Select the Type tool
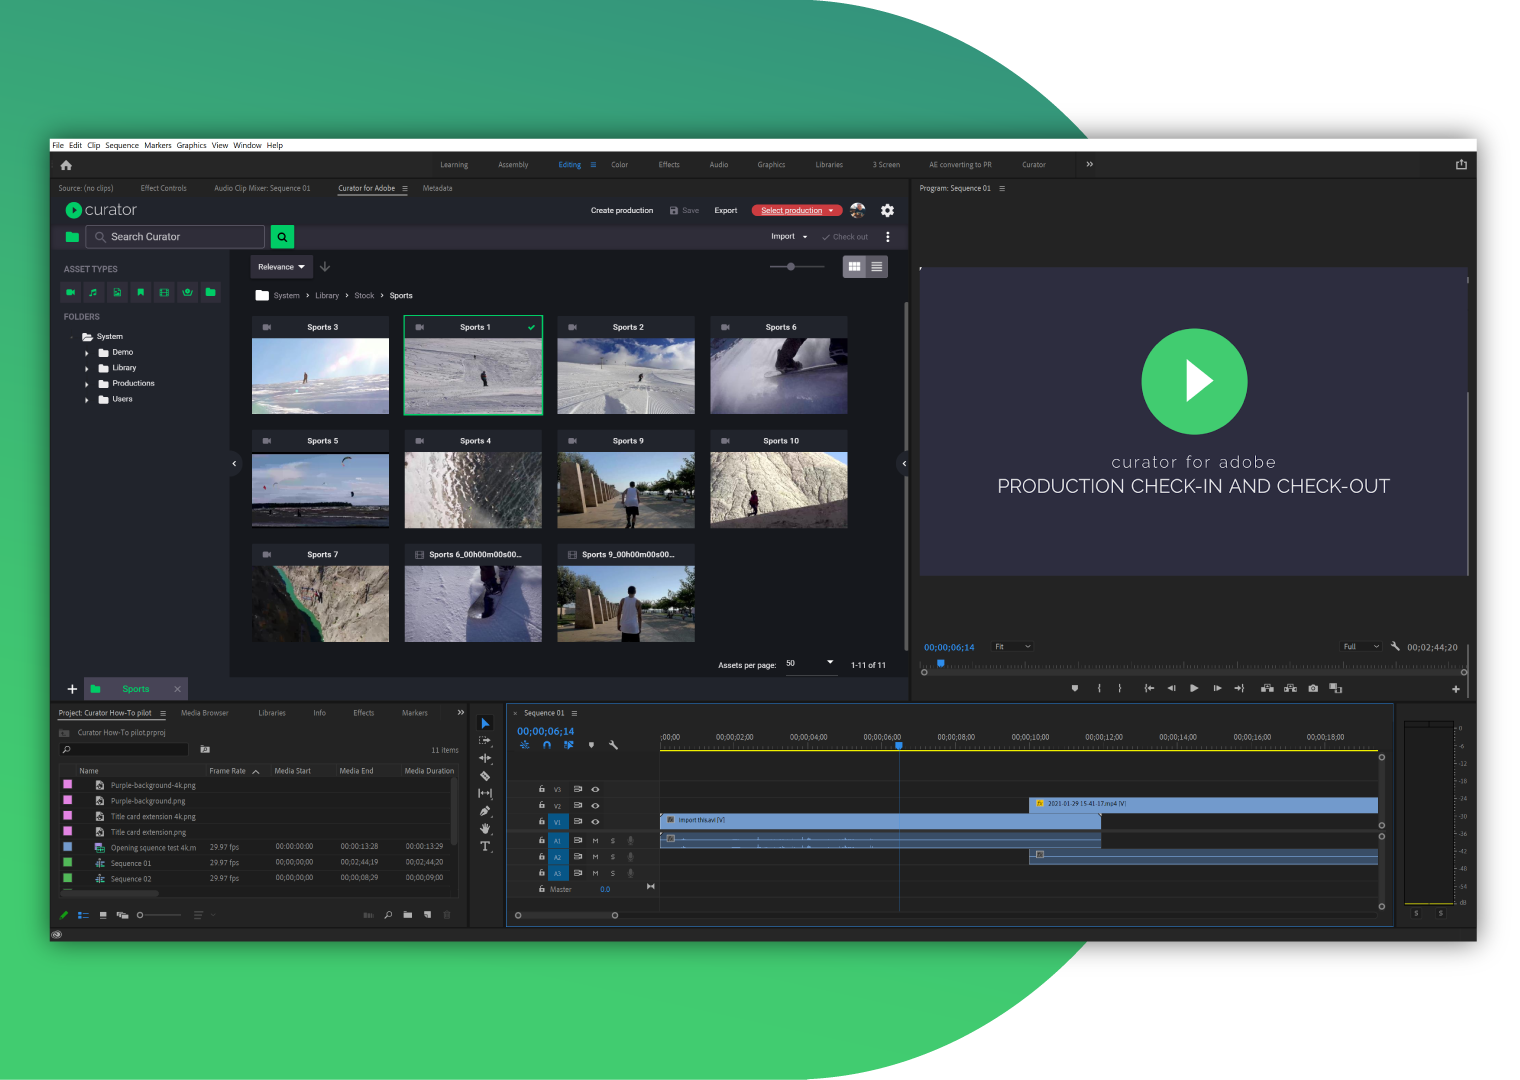 (x=485, y=846)
